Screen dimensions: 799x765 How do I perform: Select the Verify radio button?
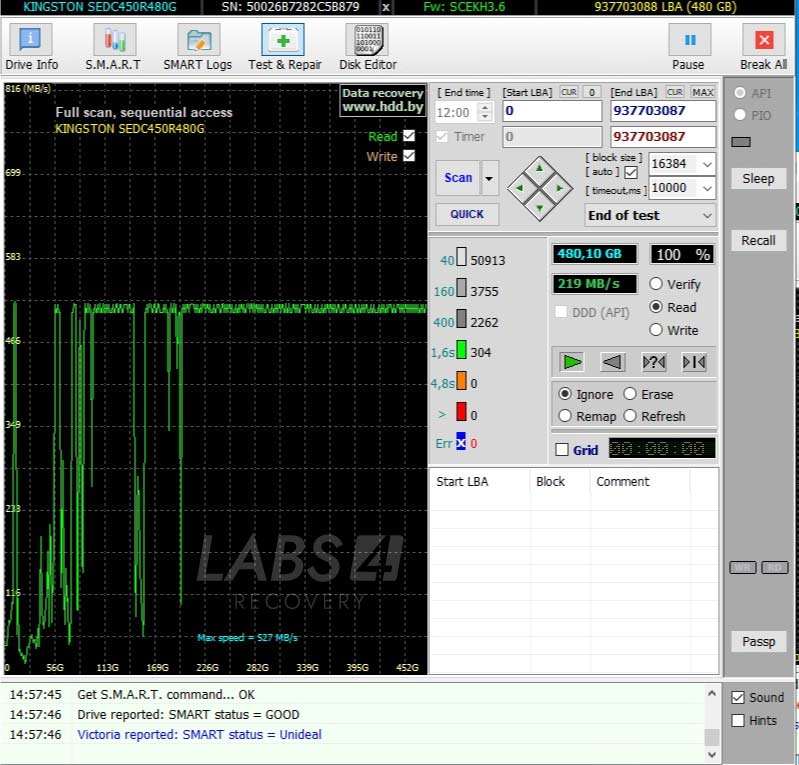click(656, 284)
